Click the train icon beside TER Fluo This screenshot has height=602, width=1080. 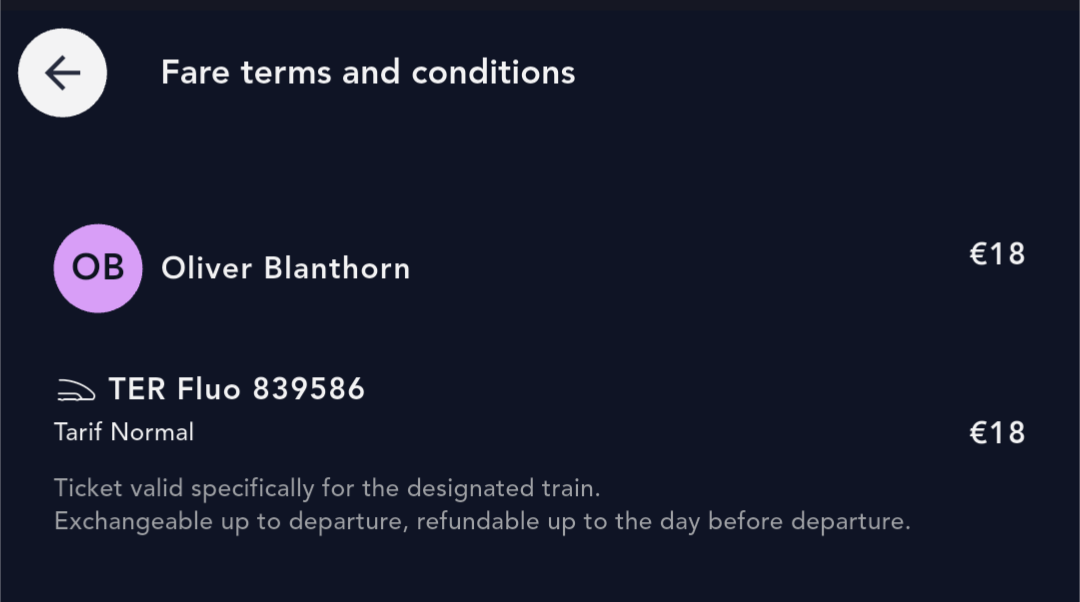coord(76,390)
